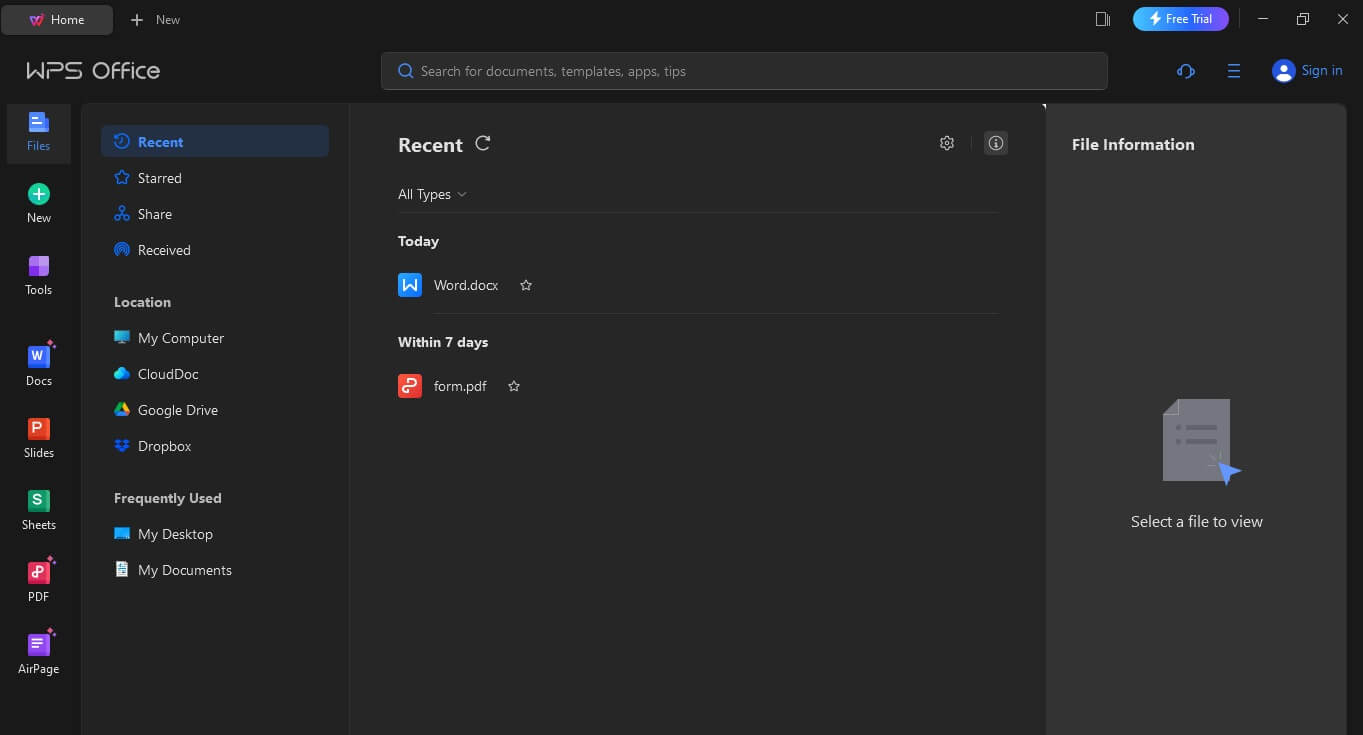This screenshot has width=1363, height=735.
Task: Open the Word.docx file name
Action: point(466,285)
